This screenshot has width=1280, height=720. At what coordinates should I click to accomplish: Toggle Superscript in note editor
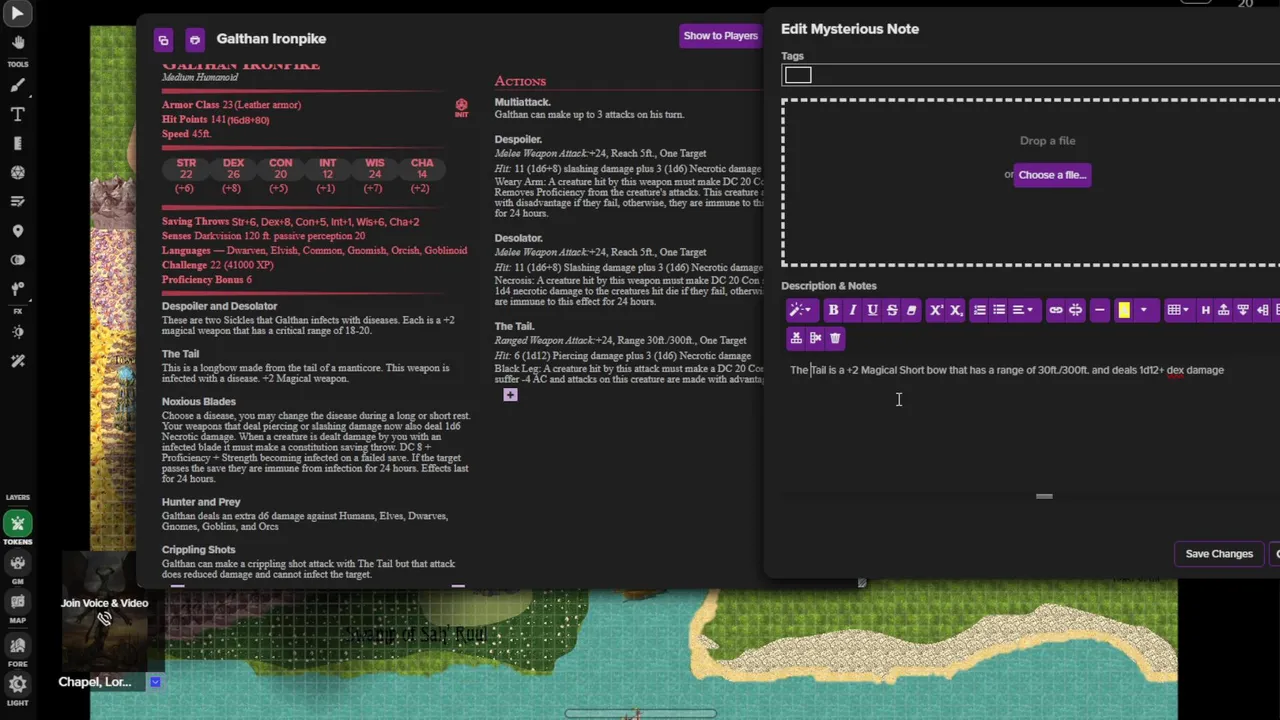[936, 310]
